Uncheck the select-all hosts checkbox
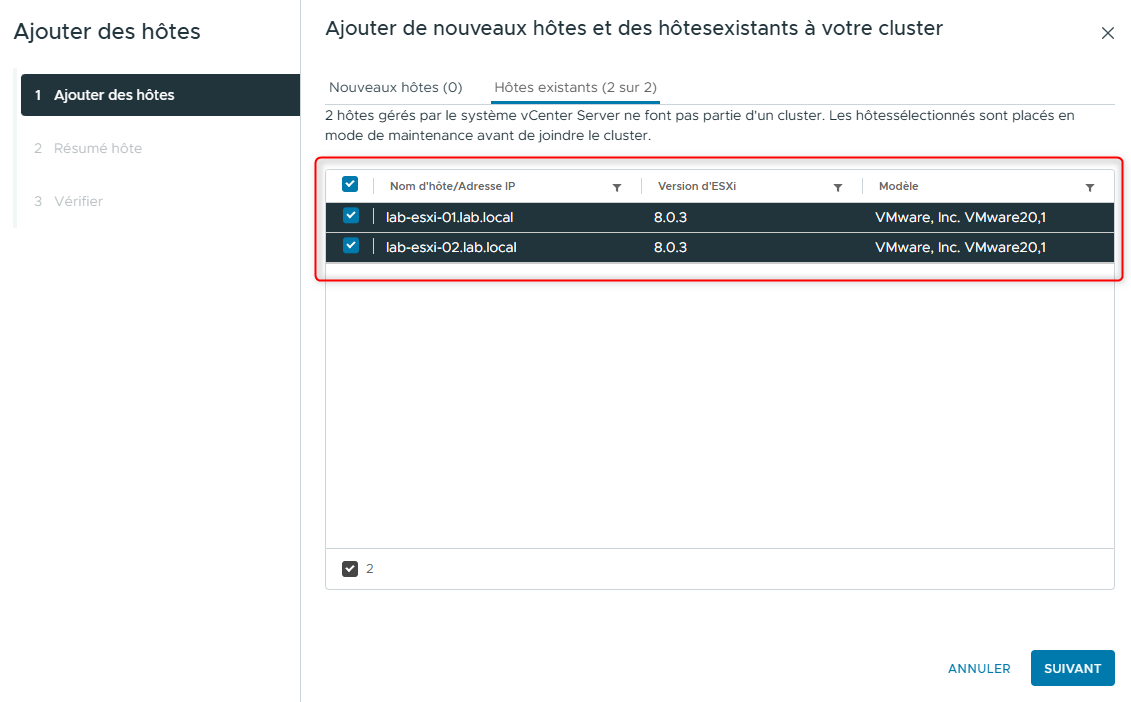This screenshot has height=702, width=1131. coord(350,184)
